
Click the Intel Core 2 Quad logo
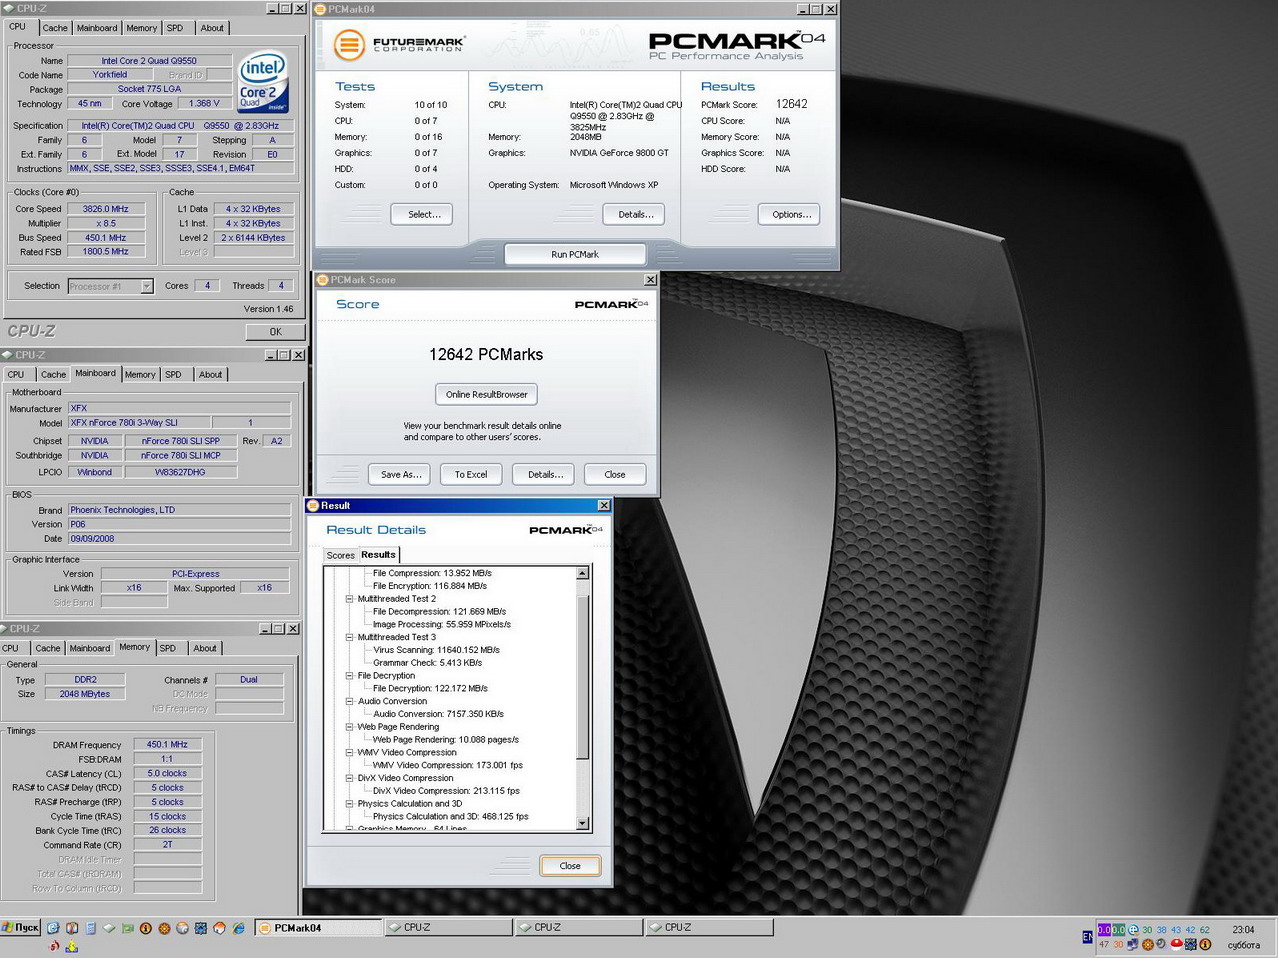point(262,81)
